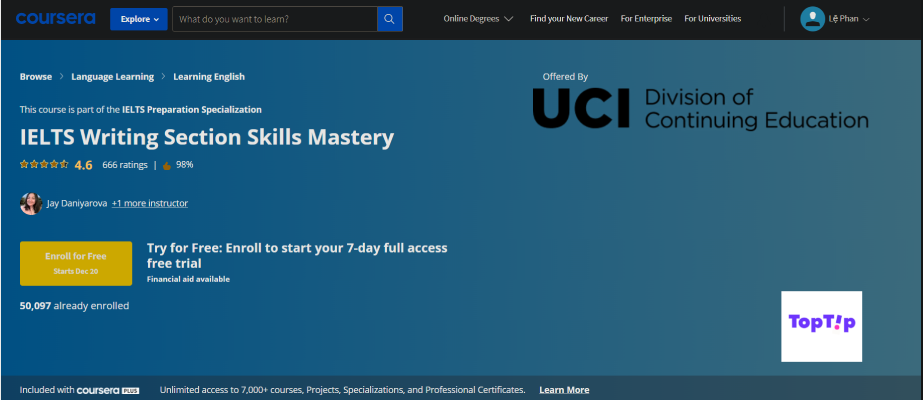Open the Lệ Phan account dropdown

(x=849, y=19)
